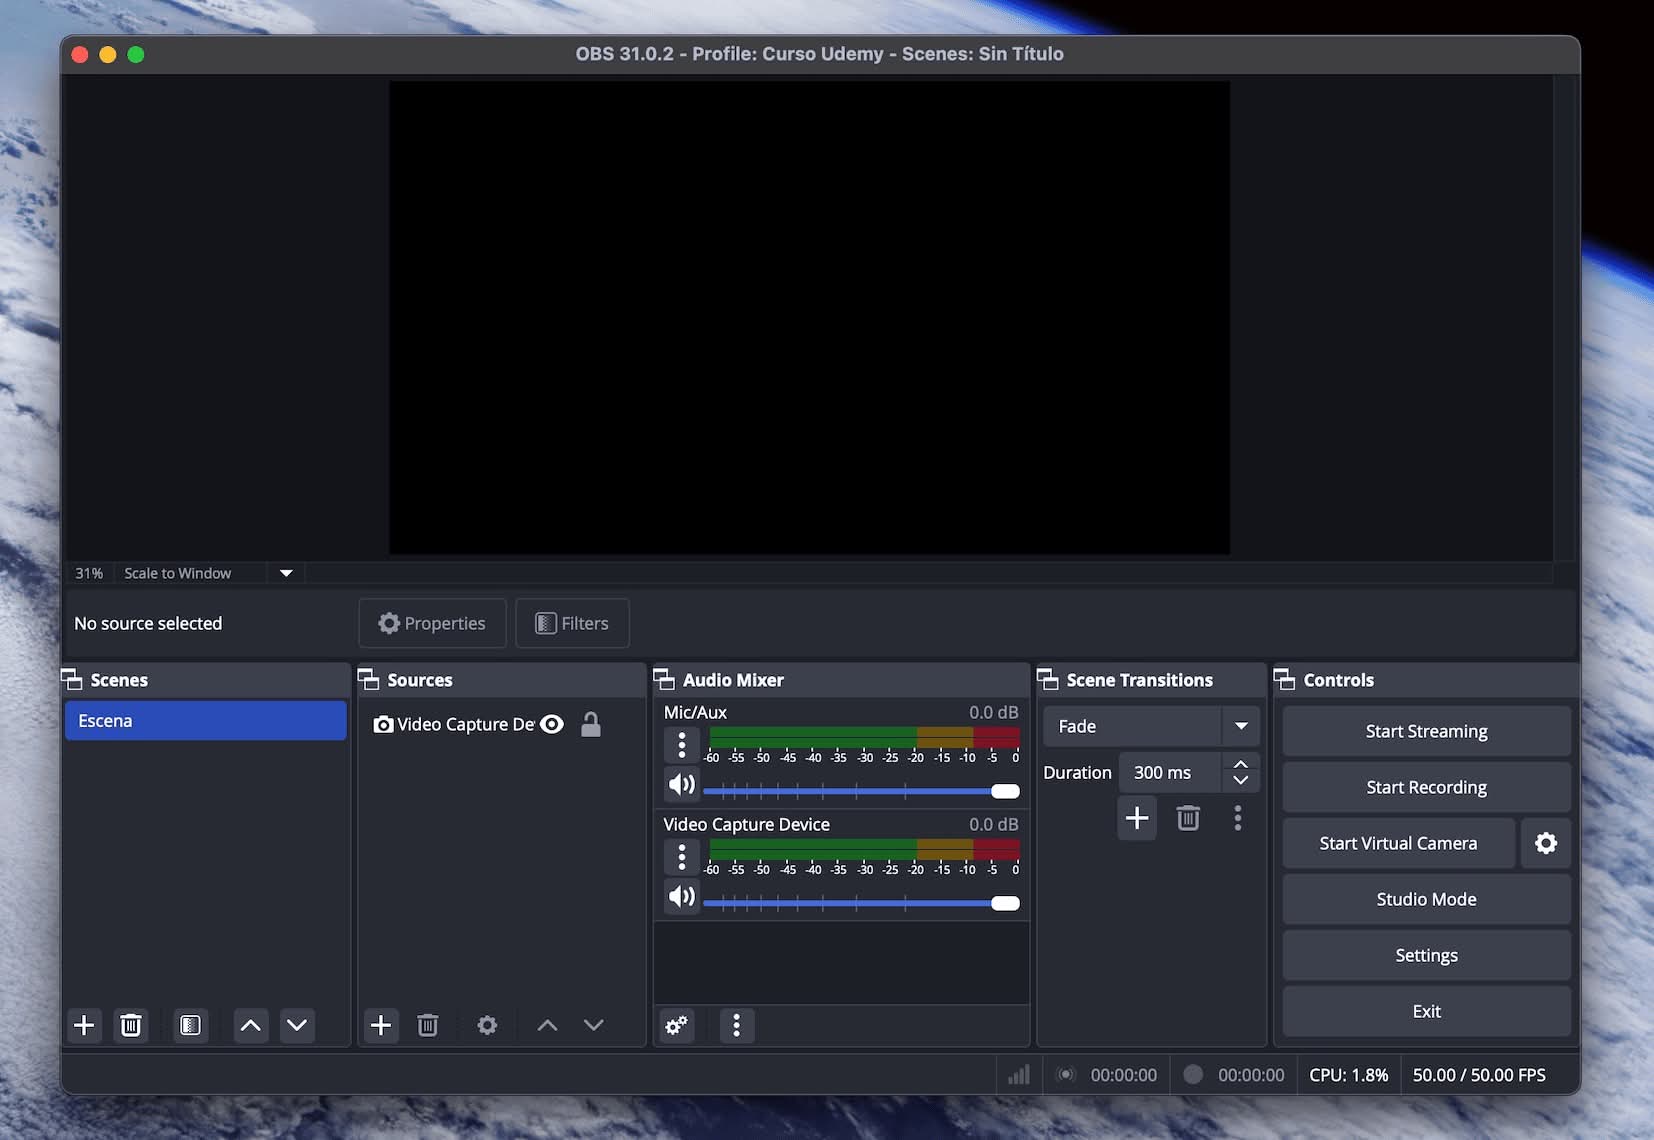Remove the selected scene transition
Image resolution: width=1654 pixels, height=1140 pixels.
pyautogui.click(x=1188, y=818)
